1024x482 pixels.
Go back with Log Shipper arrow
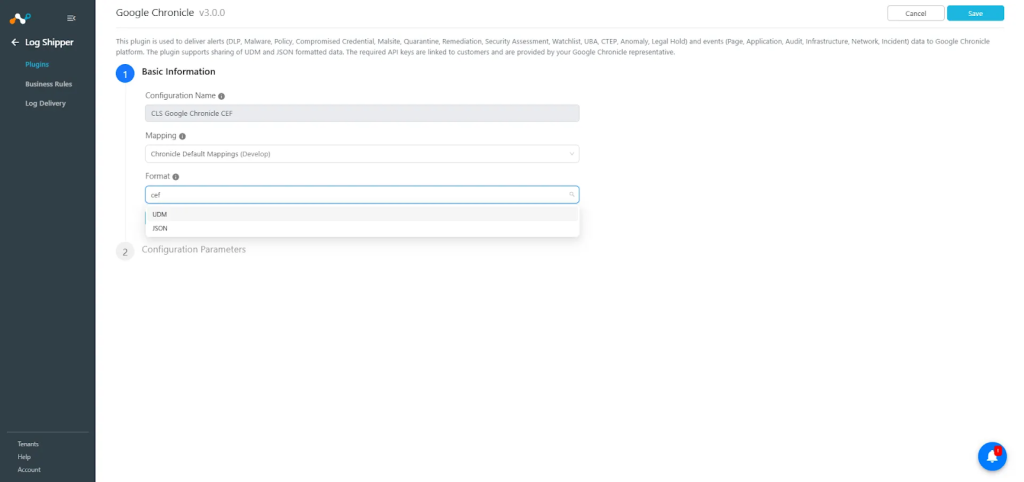[x=15, y=42]
